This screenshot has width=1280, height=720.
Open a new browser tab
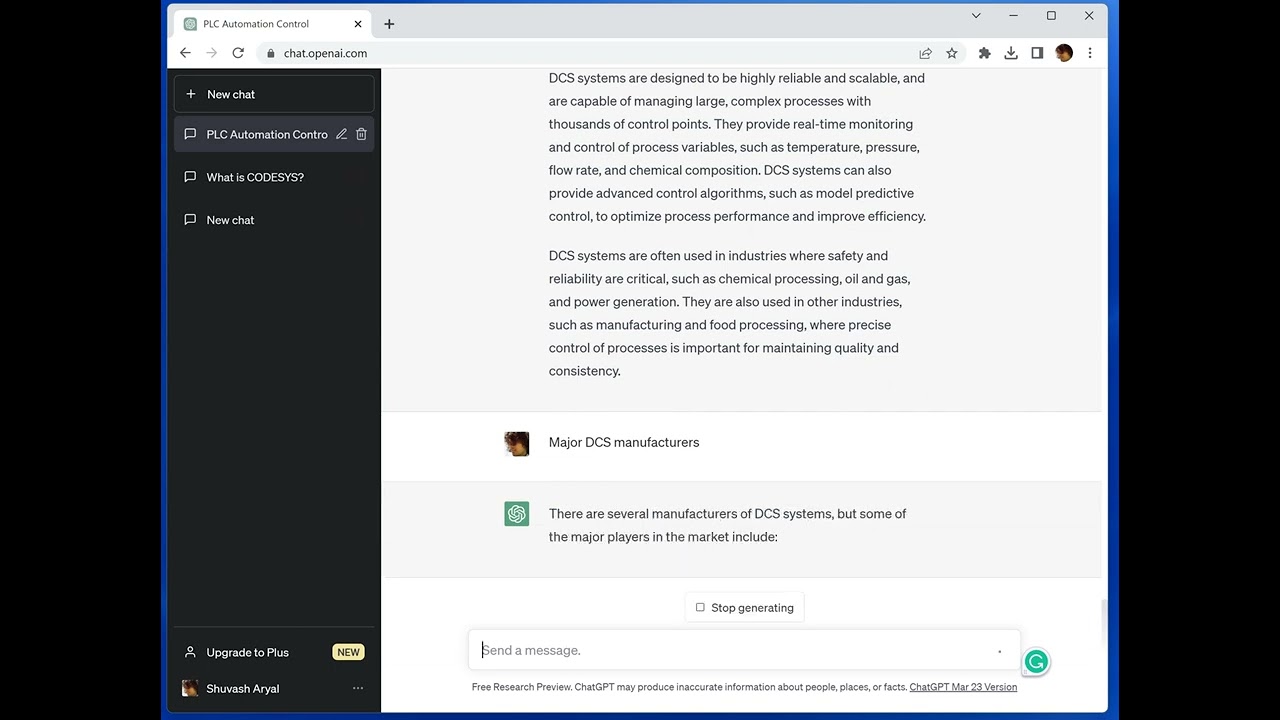coord(389,24)
